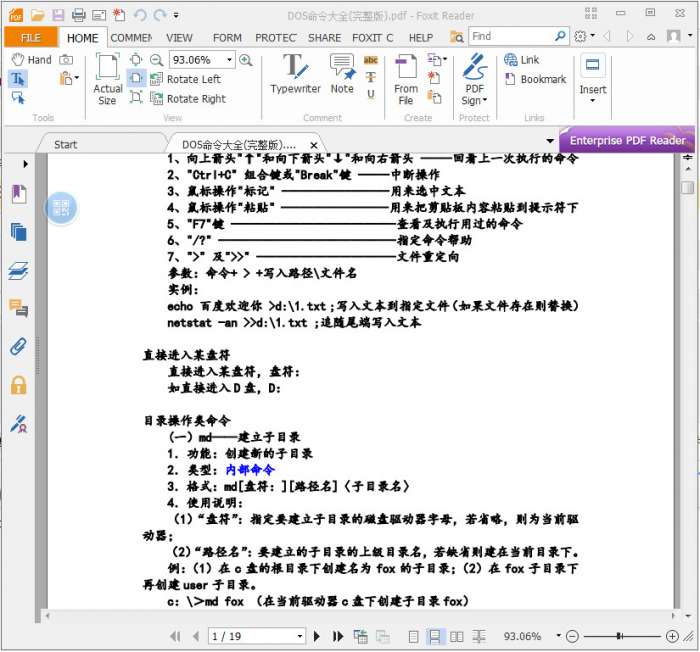Click the floating QR code circle button
Image resolution: width=700 pixels, height=652 pixels.
pyautogui.click(x=61, y=208)
